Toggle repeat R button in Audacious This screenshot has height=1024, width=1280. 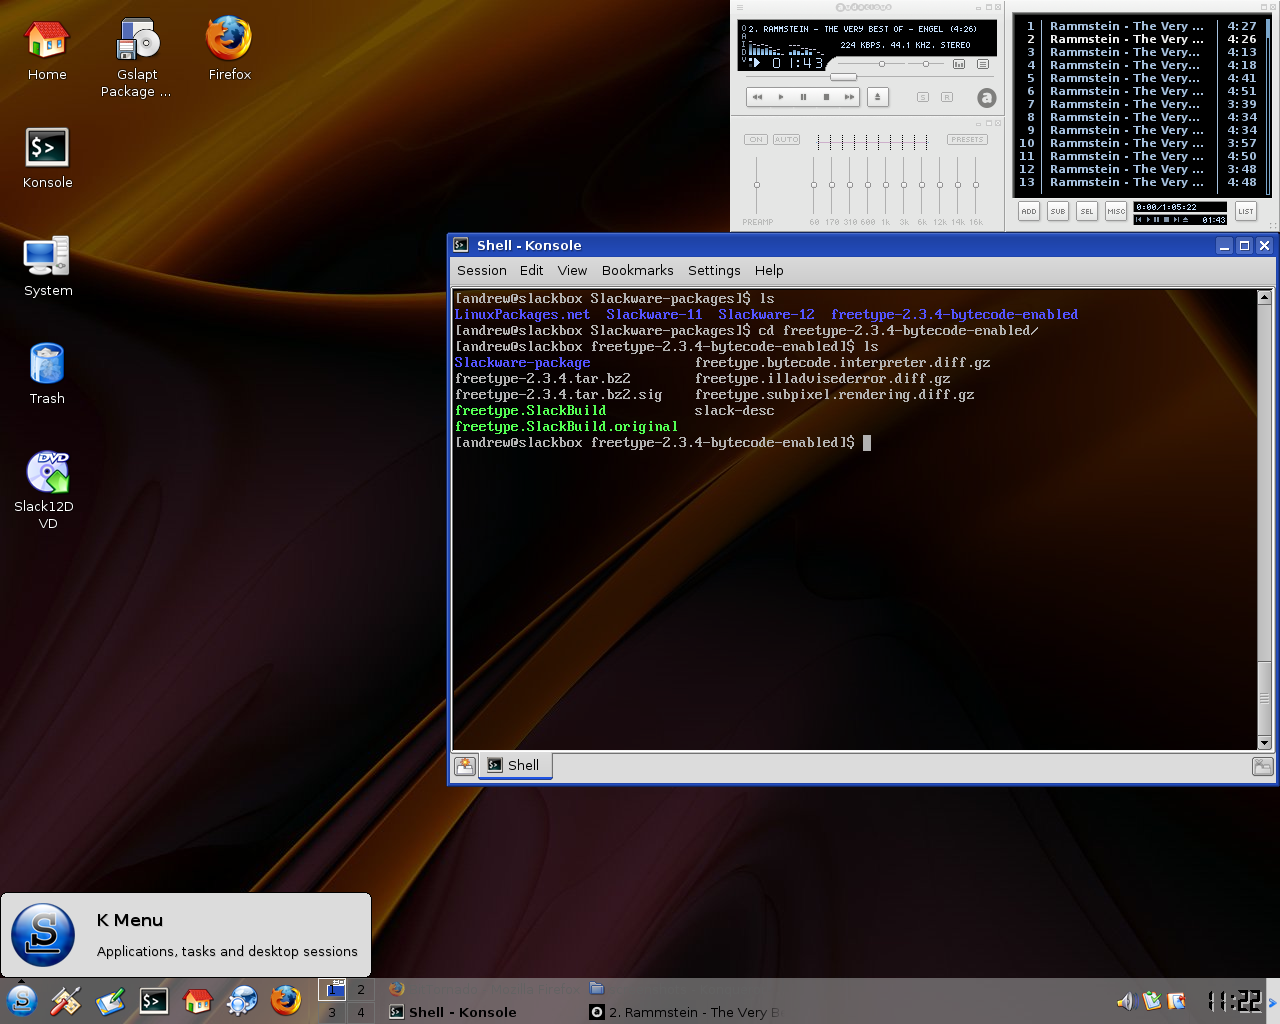tap(947, 97)
